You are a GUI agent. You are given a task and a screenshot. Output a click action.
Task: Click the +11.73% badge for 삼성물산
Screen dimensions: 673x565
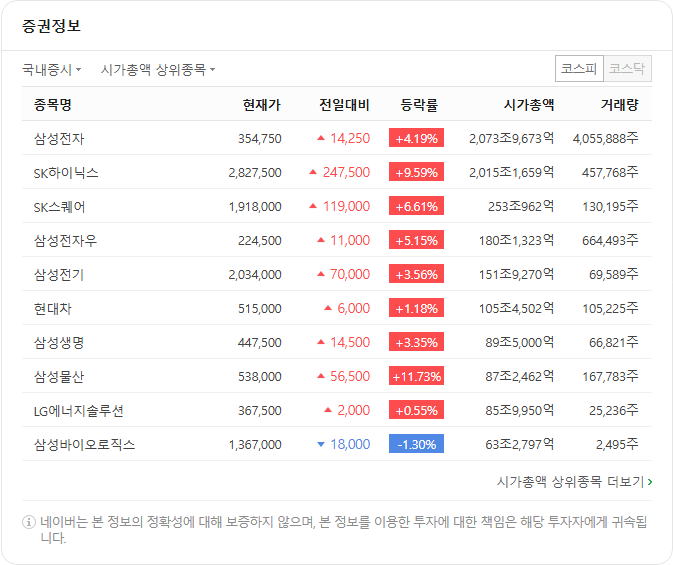click(416, 376)
